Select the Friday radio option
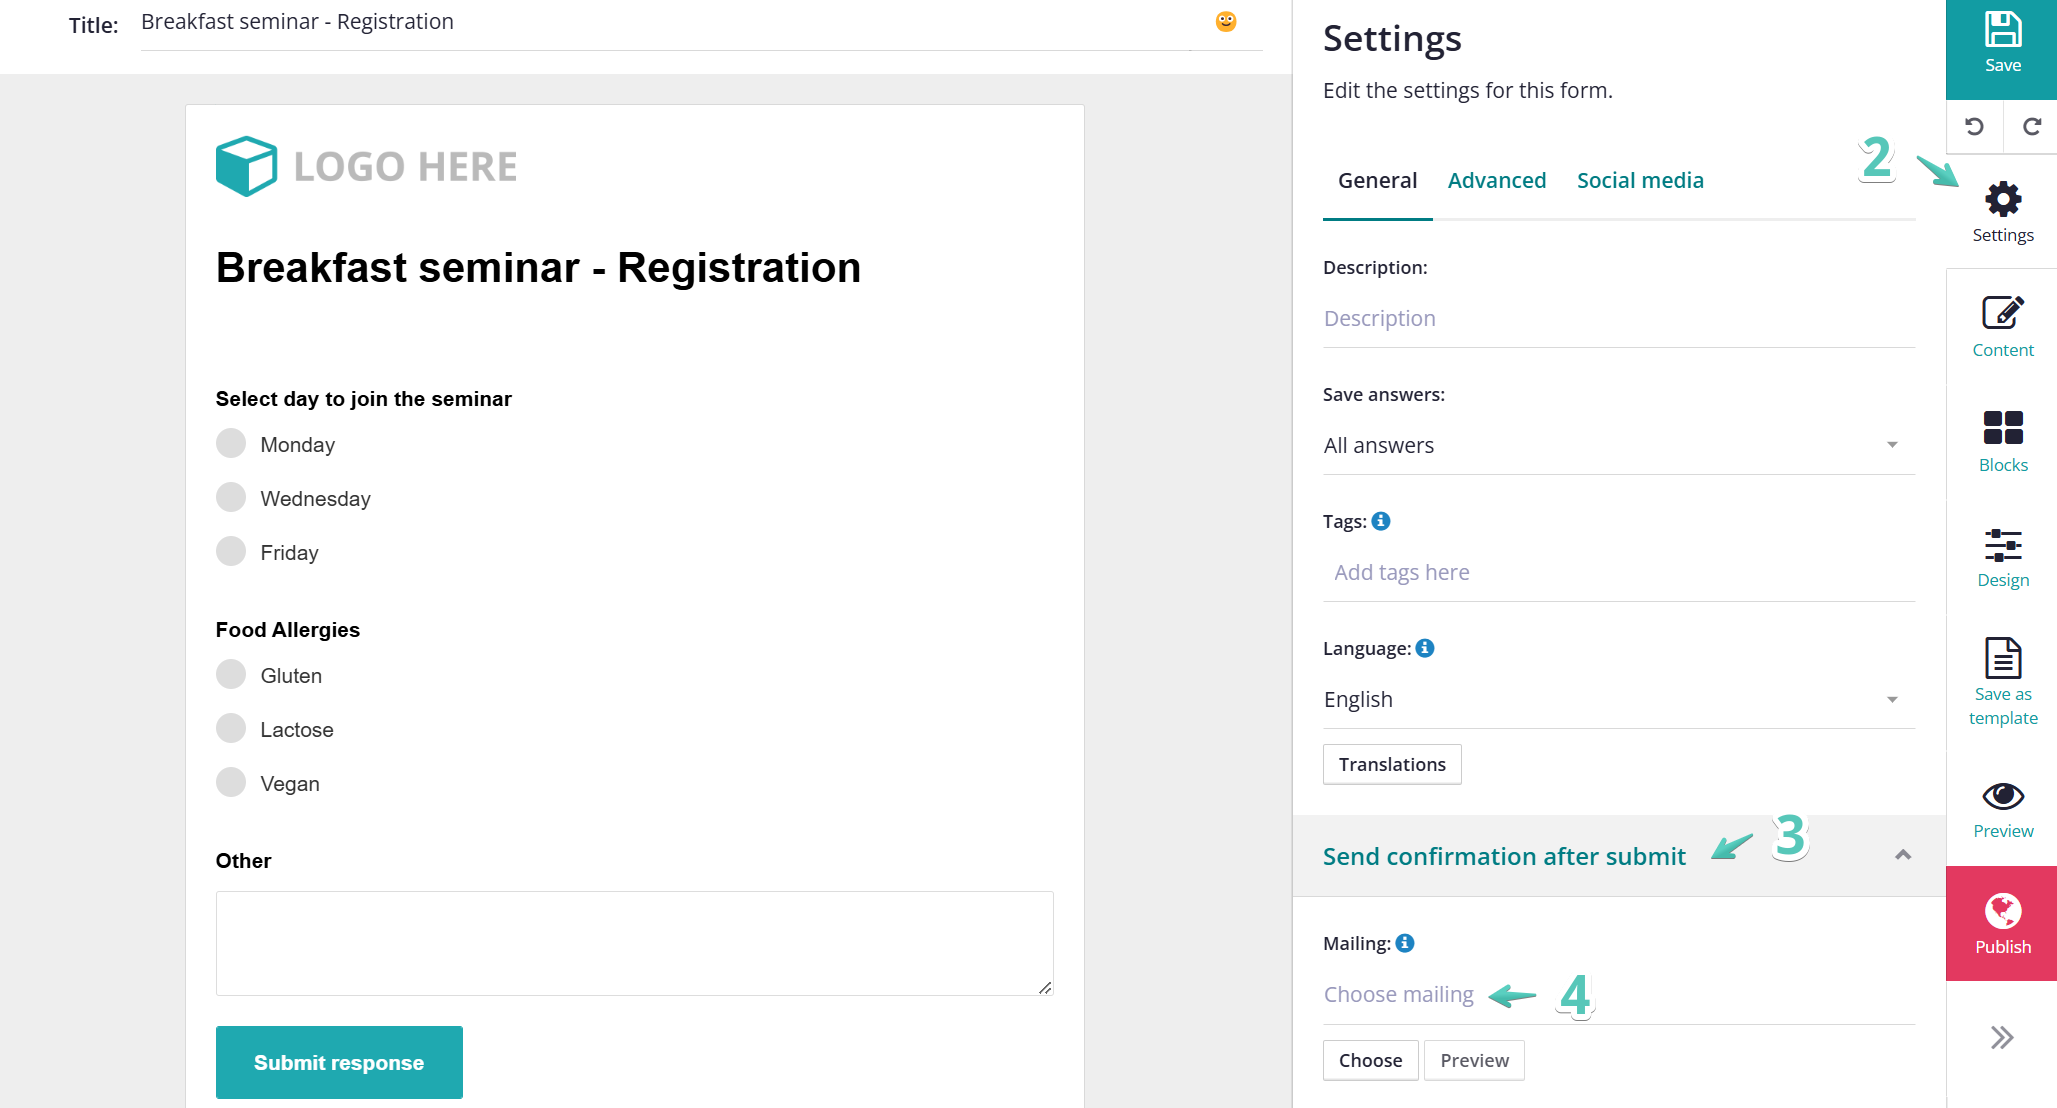Image resolution: width=2057 pixels, height=1108 pixels. click(231, 551)
